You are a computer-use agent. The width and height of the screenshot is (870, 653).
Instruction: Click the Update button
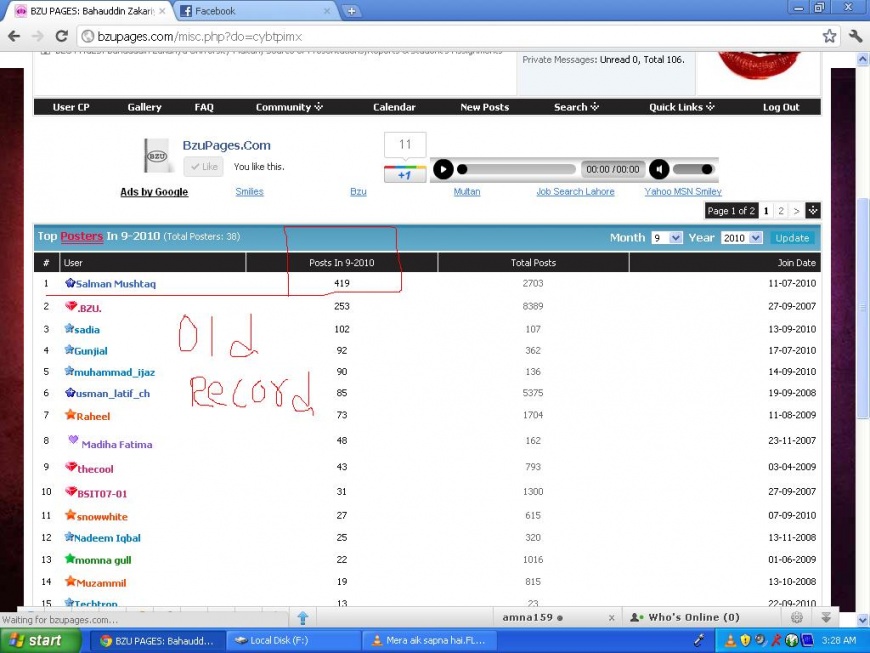792,238
